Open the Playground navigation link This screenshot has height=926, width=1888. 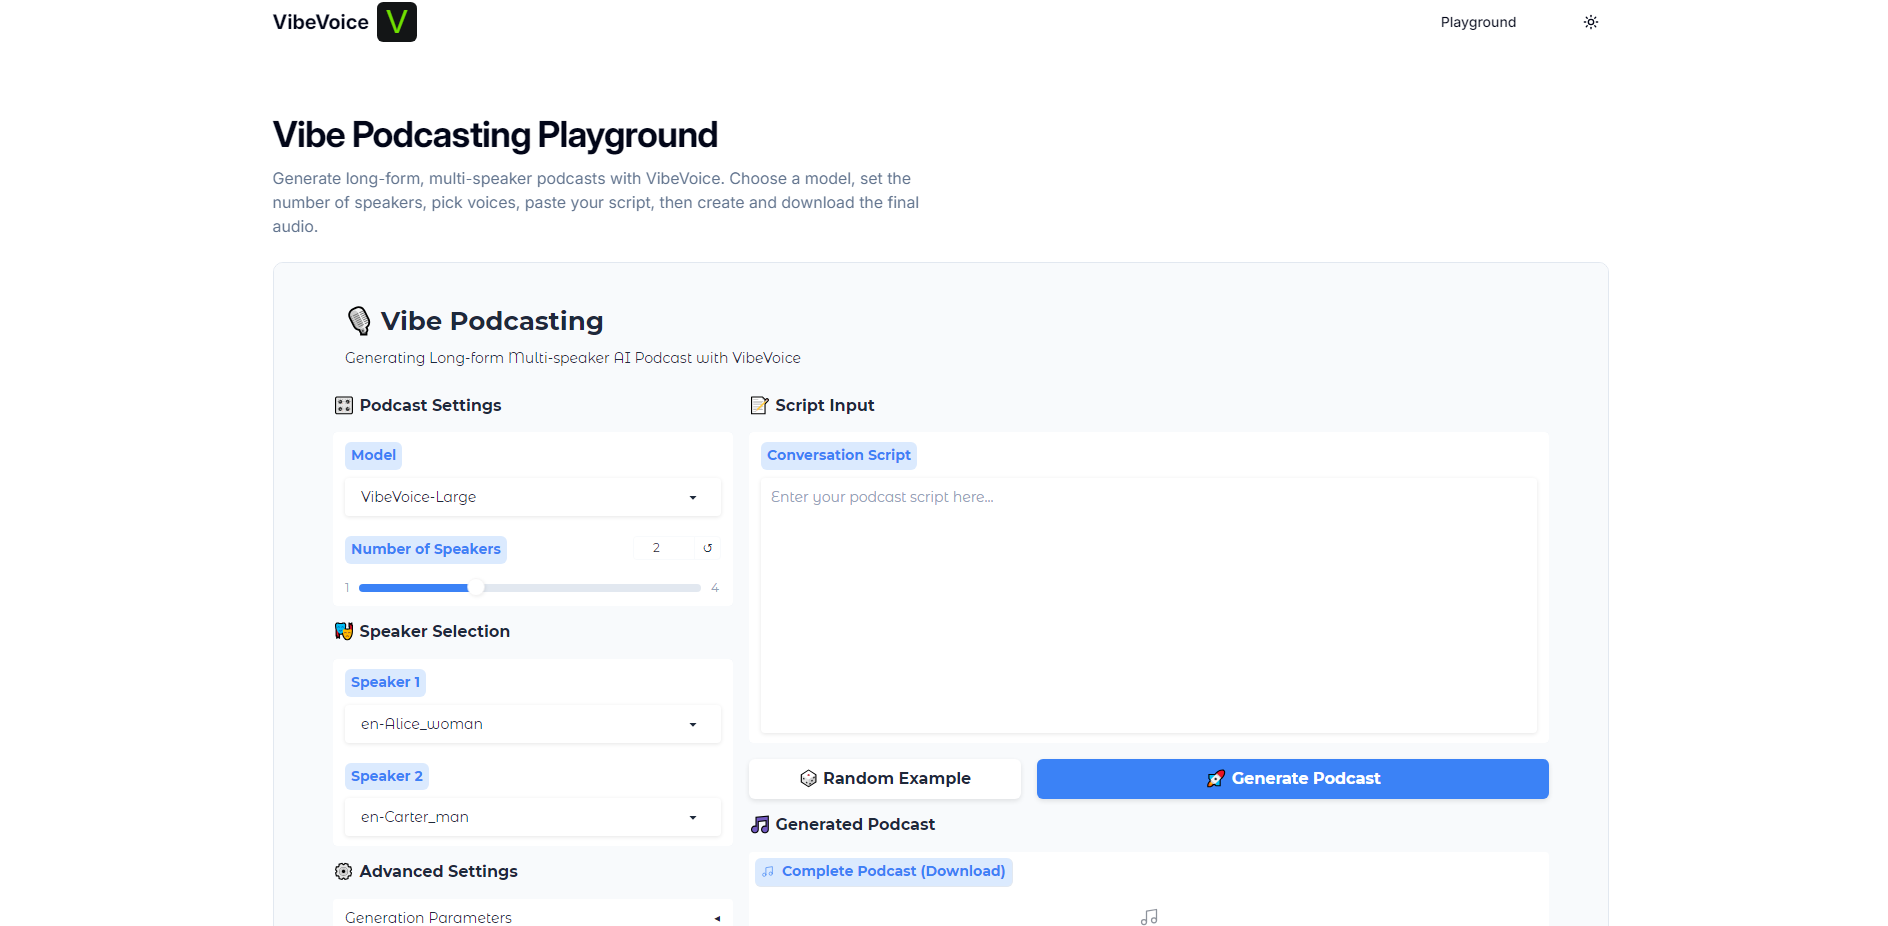tap(1477, 22)
